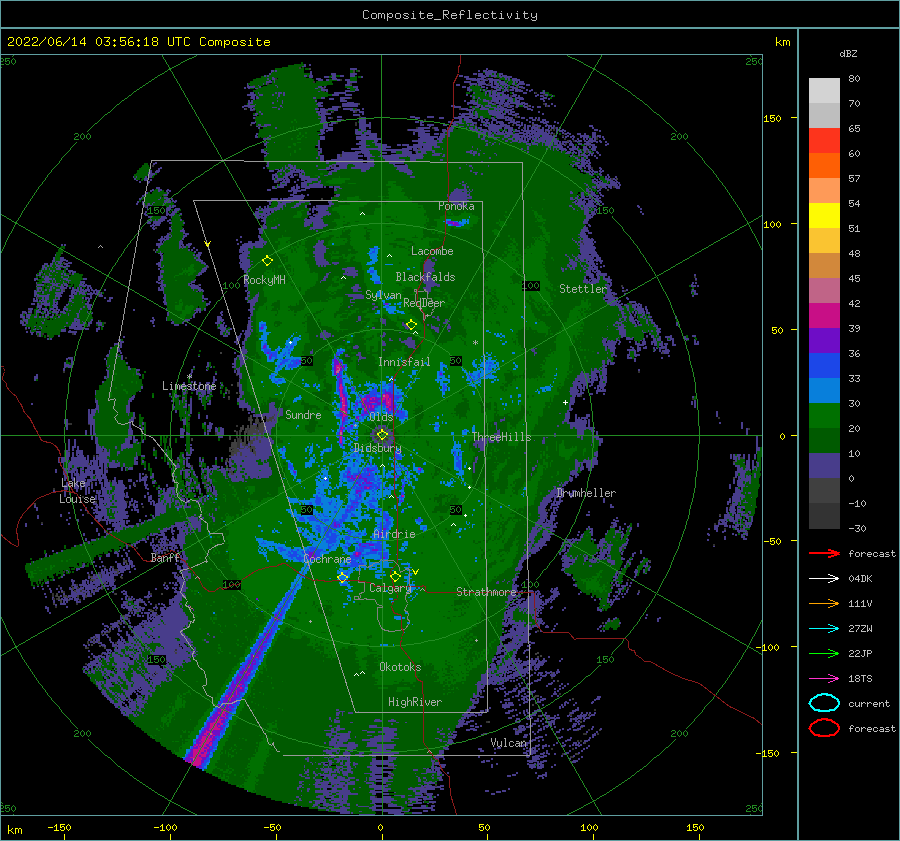900x841 pixels.
Task: Click the ThreeHills label
Action: (x=502, y=437)
